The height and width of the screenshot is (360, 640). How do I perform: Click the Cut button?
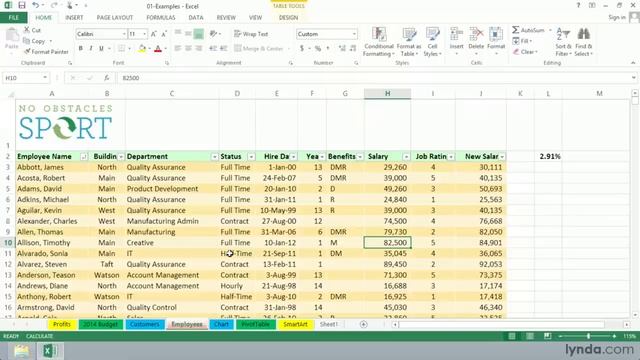[32, 30]
